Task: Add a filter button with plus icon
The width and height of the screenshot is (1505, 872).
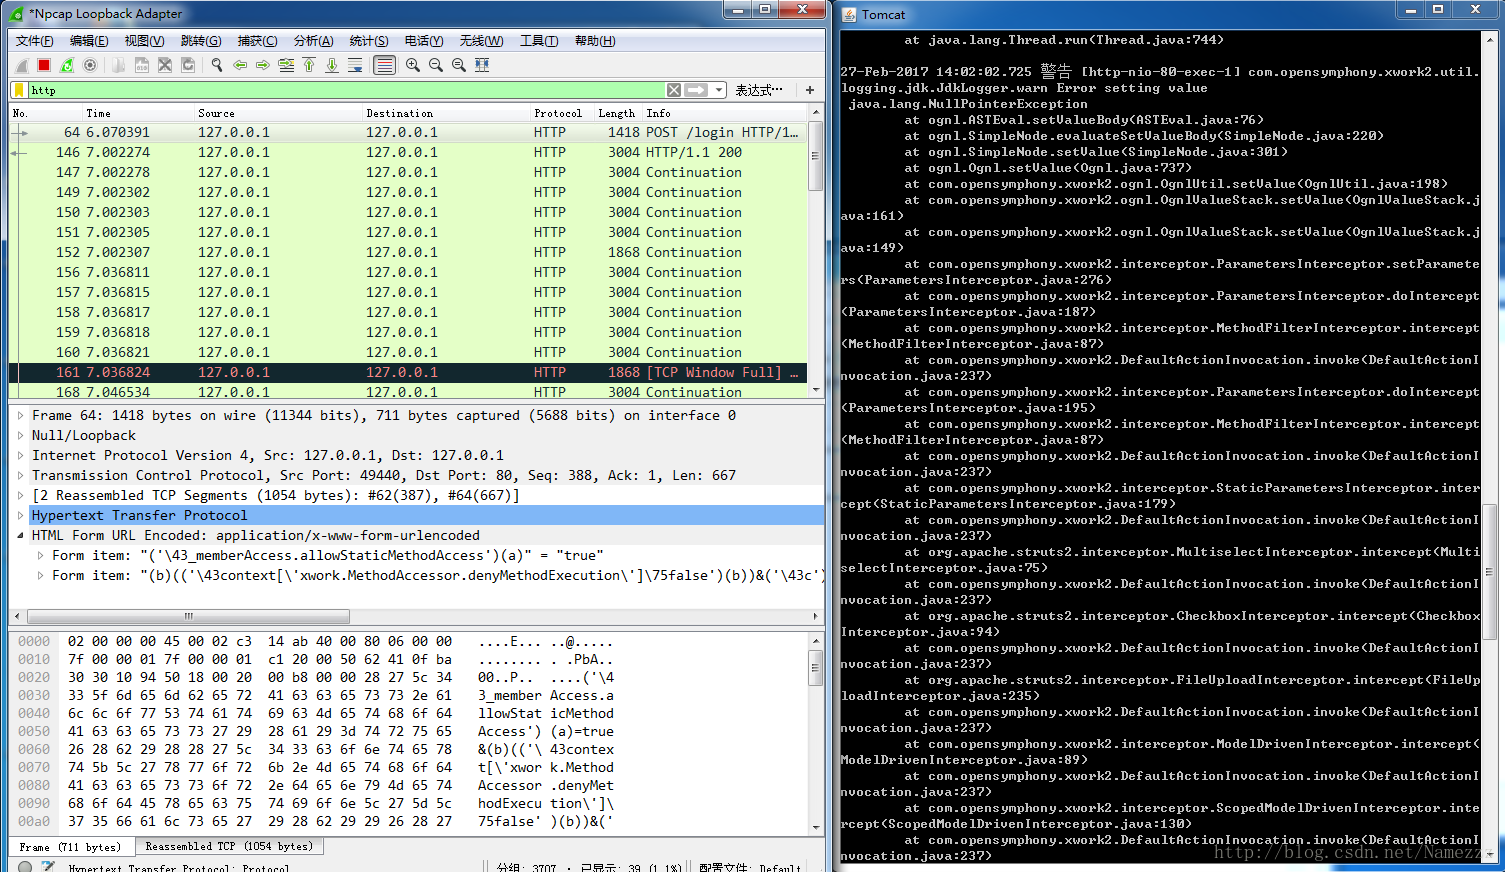Action: click(x=810, y=90)
